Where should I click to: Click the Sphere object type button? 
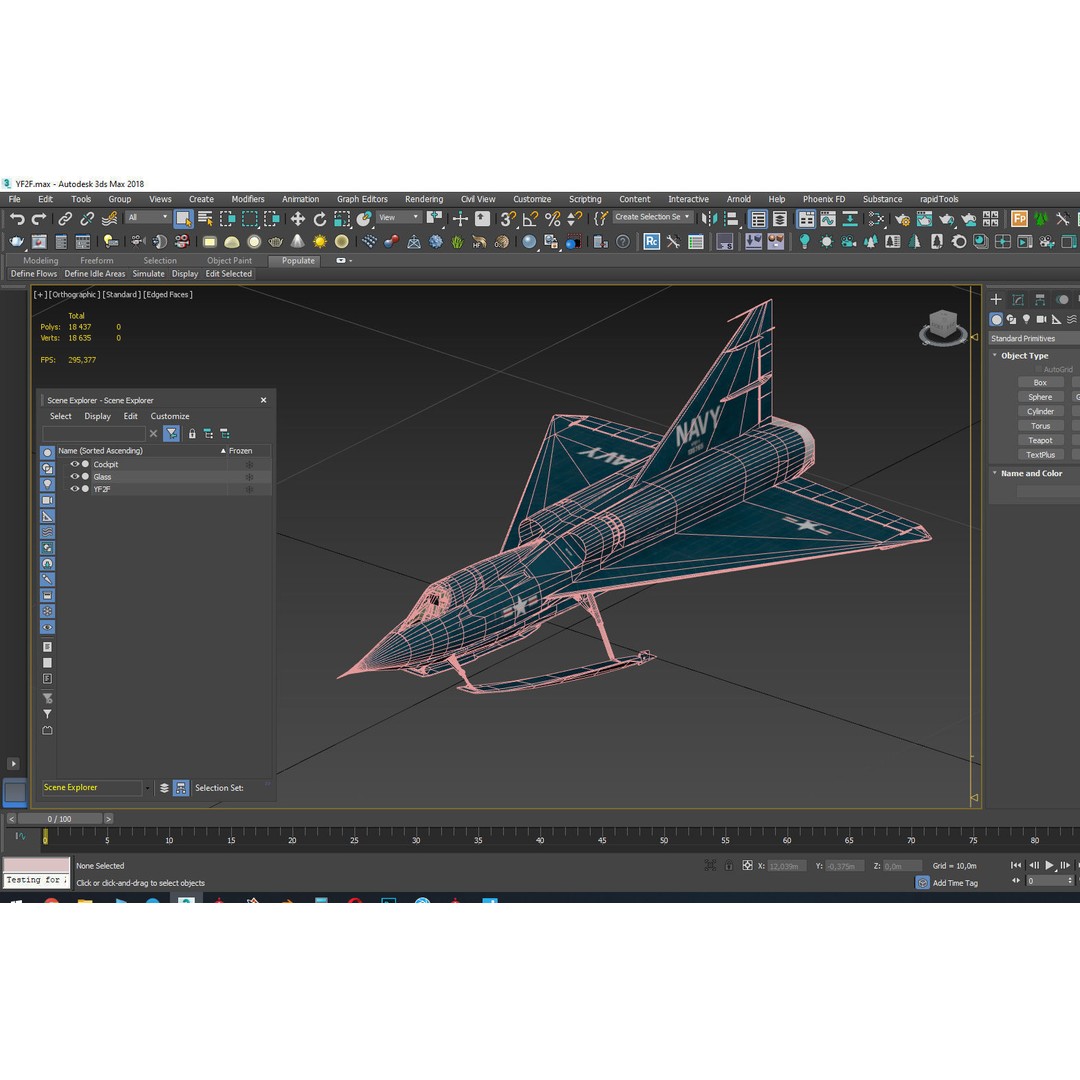(1040, 397)
